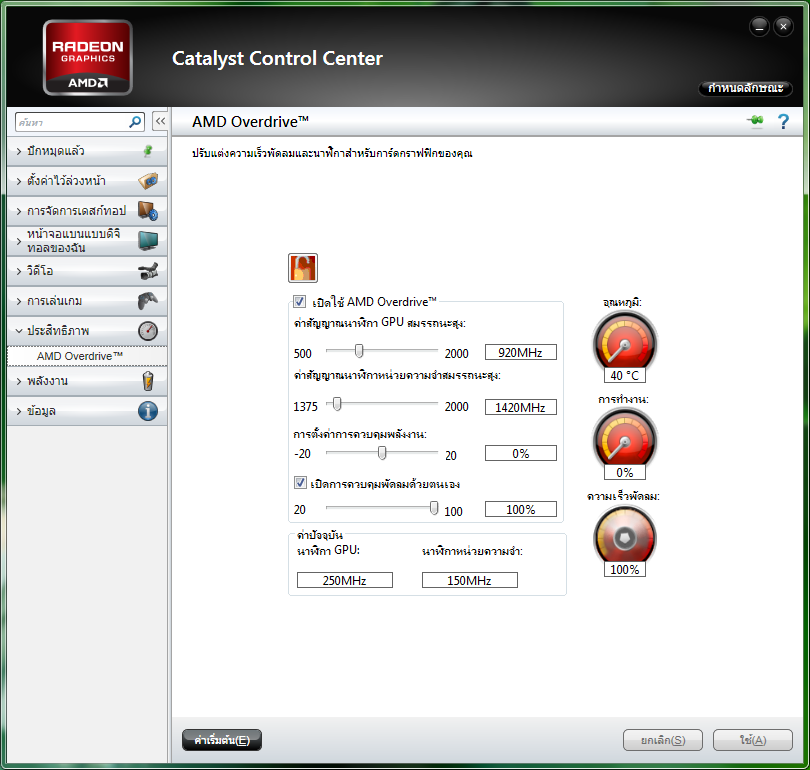This screenshot has width=810, height=770.
Task: Click the digital flat panel monitor icon
Action: (x=148, y=241)
